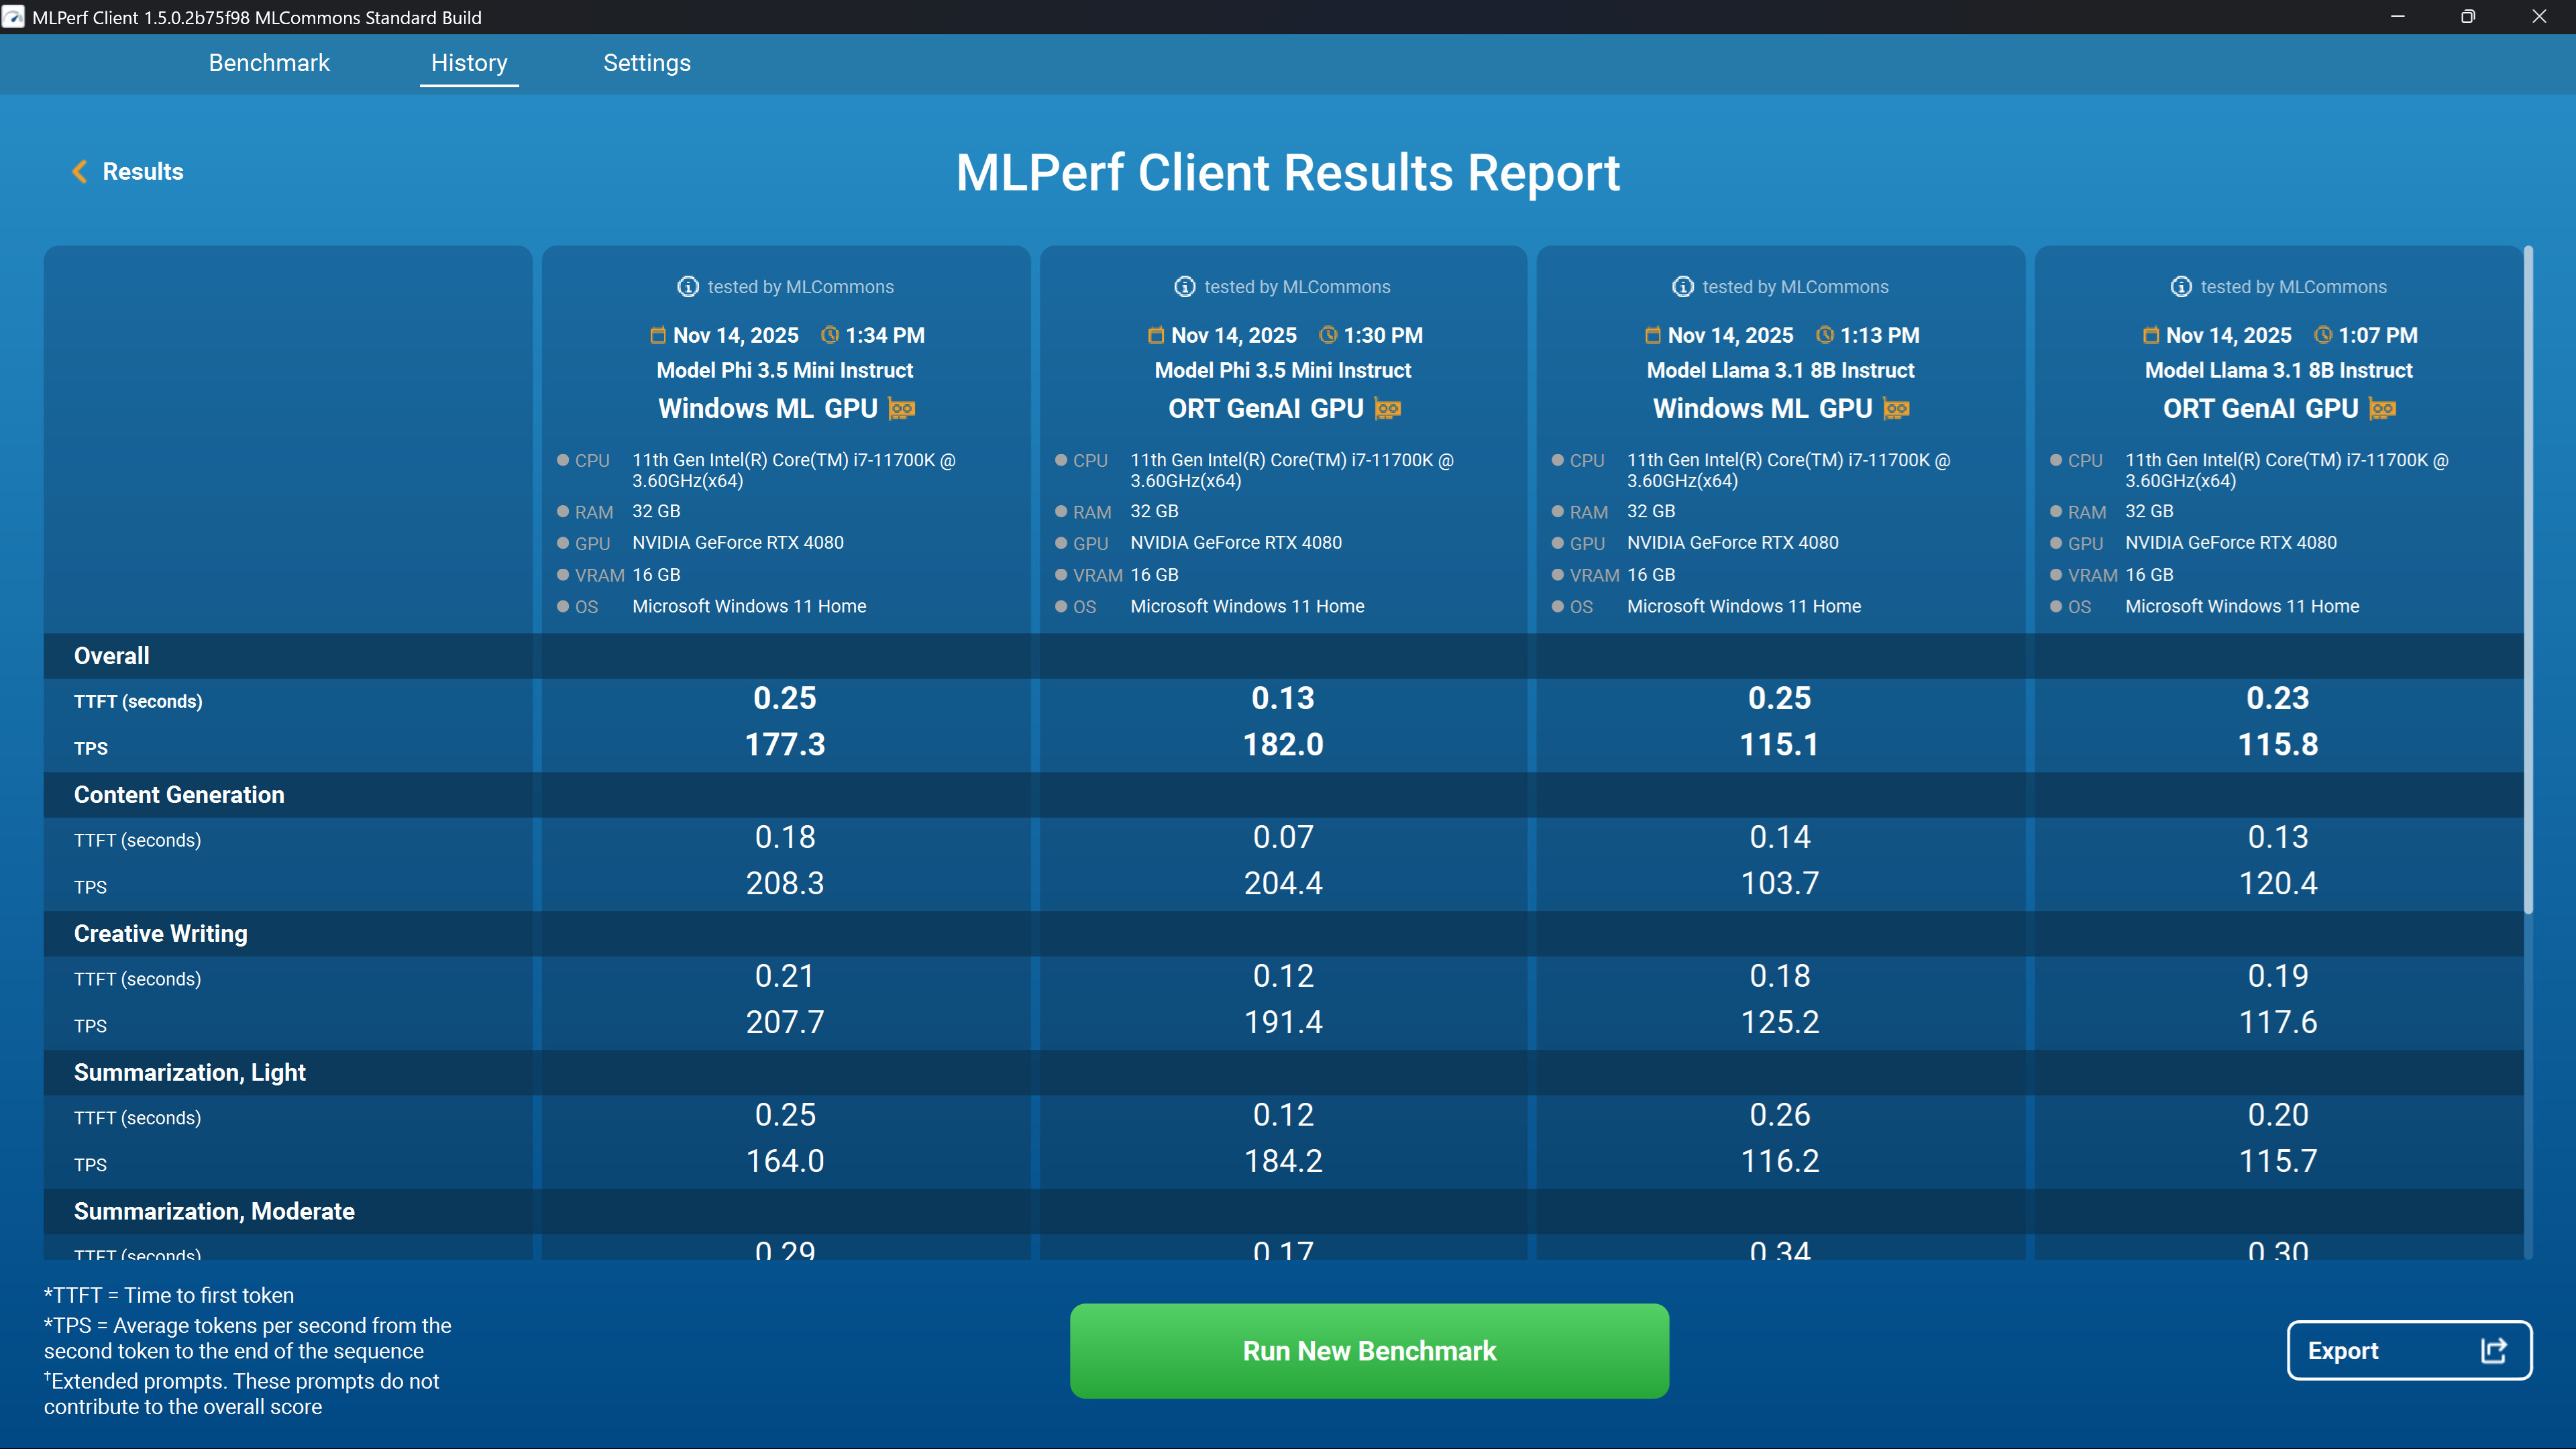Click the info icon in the 1:30 PM column
This screenshot has width=2576, height=1449.
1185,287
